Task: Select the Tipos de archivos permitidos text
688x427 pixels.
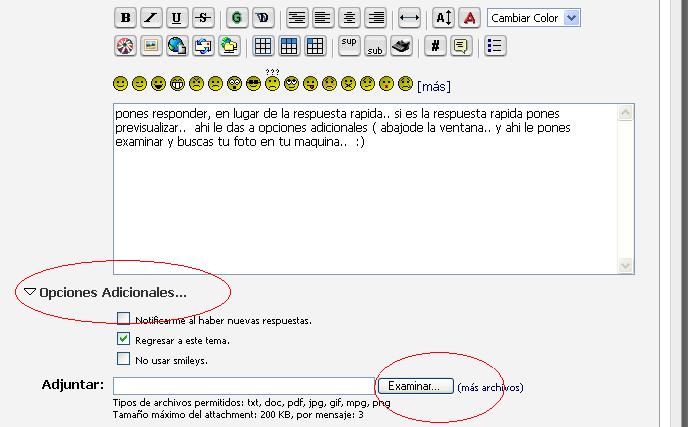Action: [x=251, y=403]
